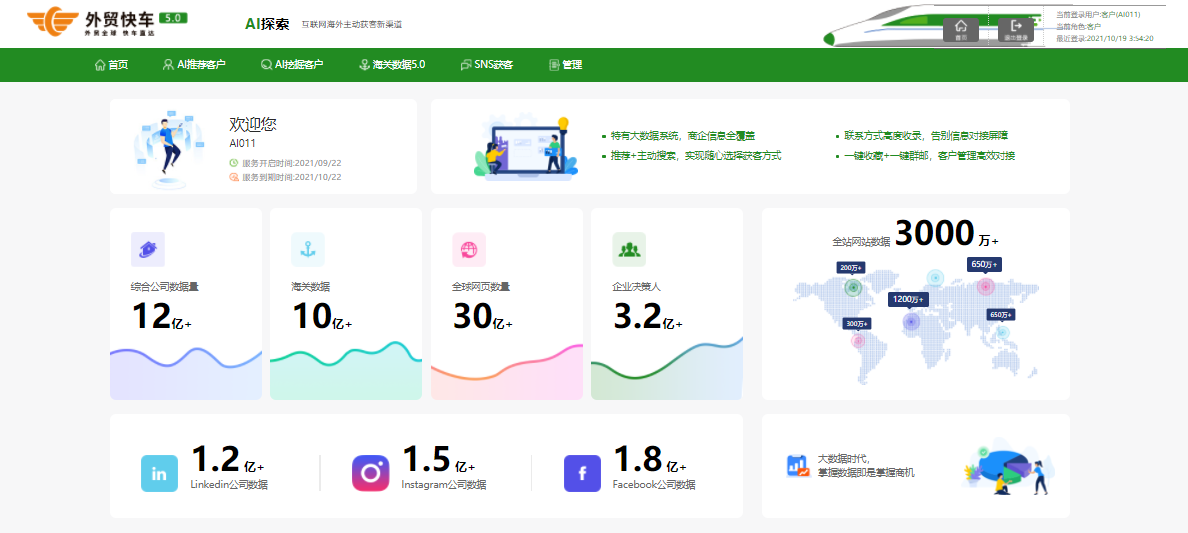Go to 海关数据5.0 in navigation bar
The image size is (1188, 533).
[392, 65]
